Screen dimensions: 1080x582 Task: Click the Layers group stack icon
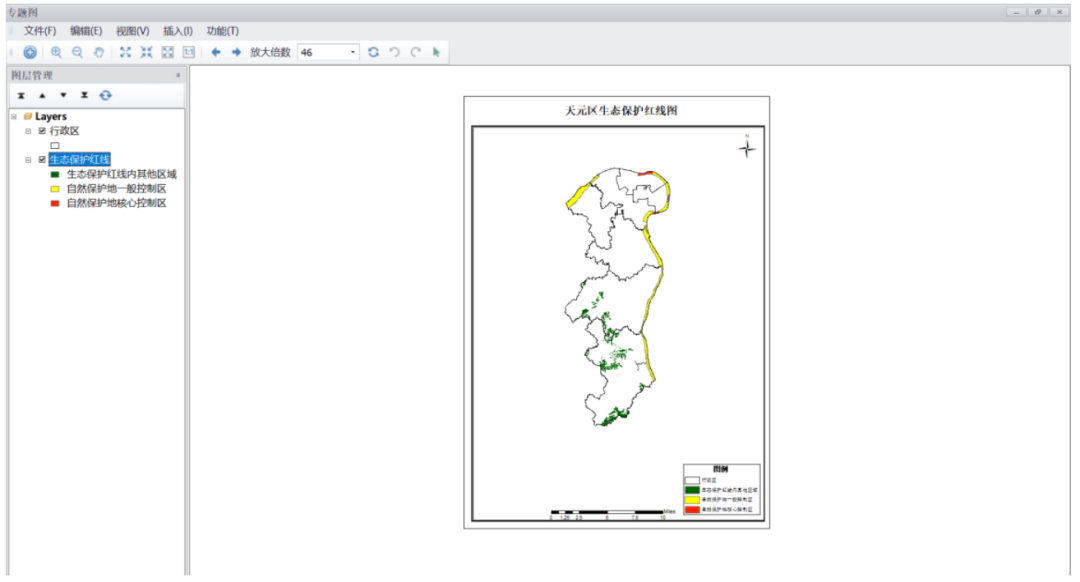point(28,116)
